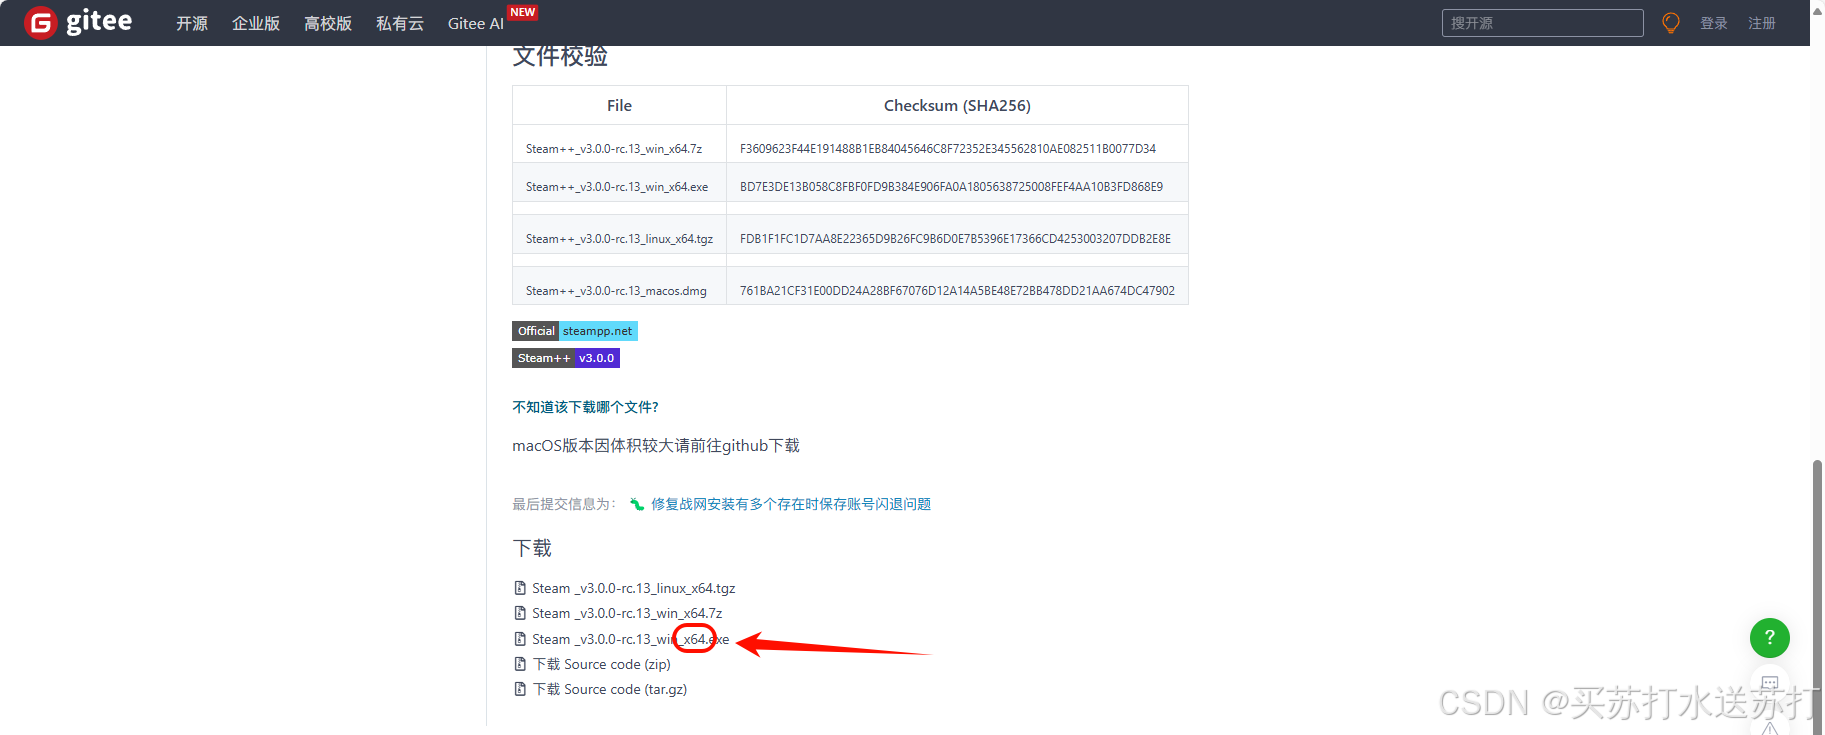Click the Steam++ v3.0.0 badge
The width and height of the screenshot is (1825, 735).
tap(566, 358)
